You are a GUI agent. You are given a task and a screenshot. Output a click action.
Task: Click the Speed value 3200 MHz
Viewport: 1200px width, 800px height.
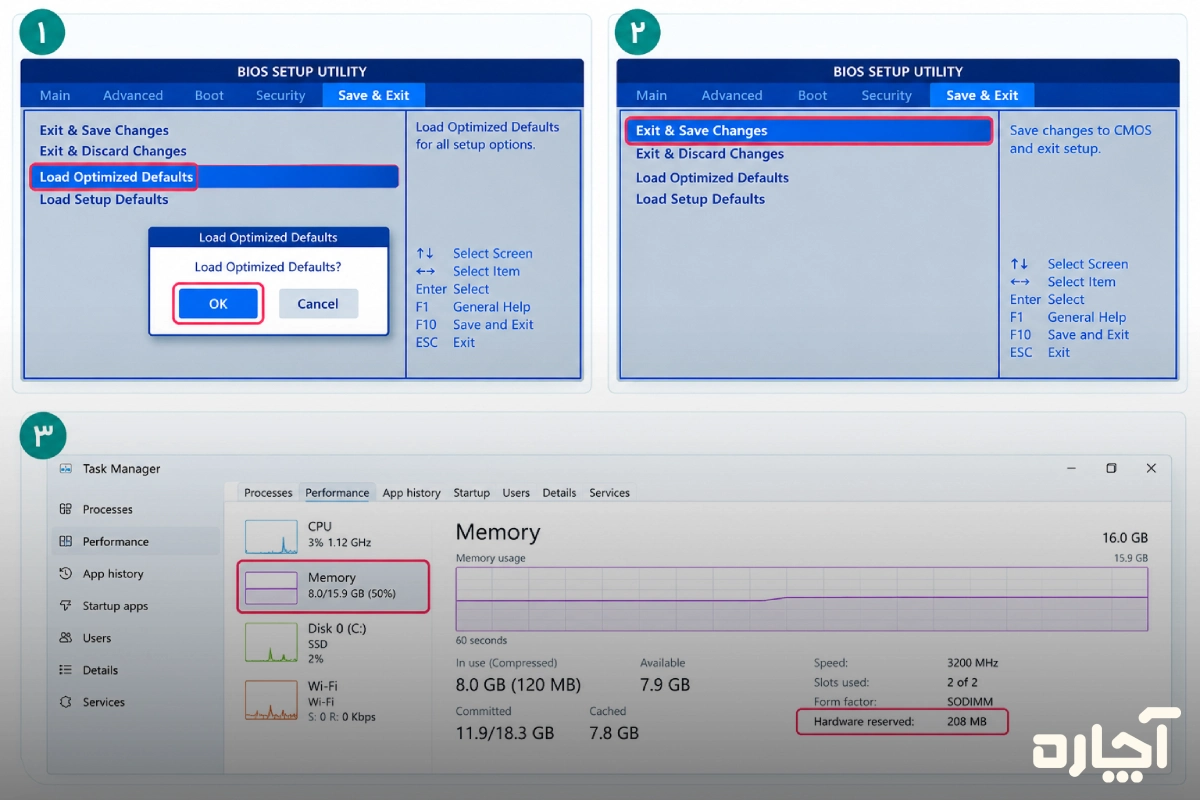972,663
